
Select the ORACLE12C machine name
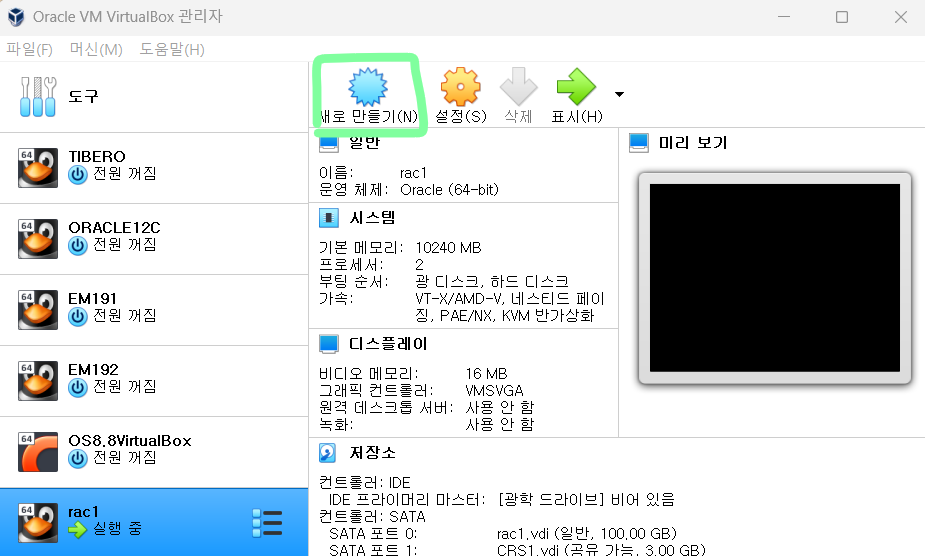point(114,227)
